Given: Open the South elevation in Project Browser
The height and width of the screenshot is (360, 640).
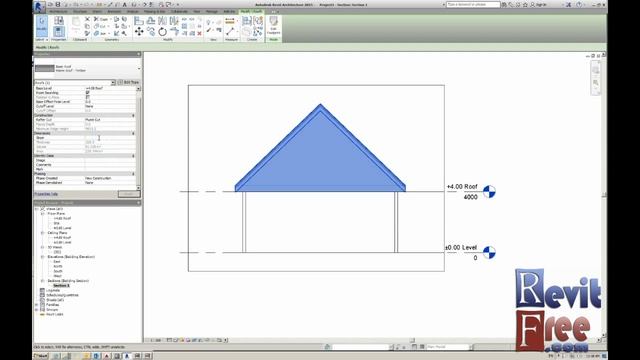Looking at the screenshot, I should point(58,271).
